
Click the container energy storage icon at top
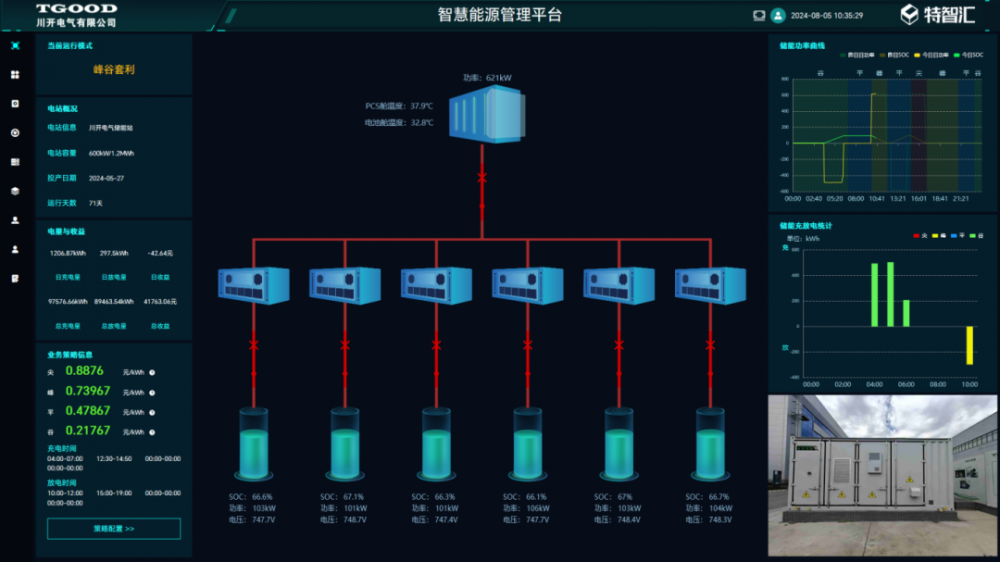coord(487,112)
